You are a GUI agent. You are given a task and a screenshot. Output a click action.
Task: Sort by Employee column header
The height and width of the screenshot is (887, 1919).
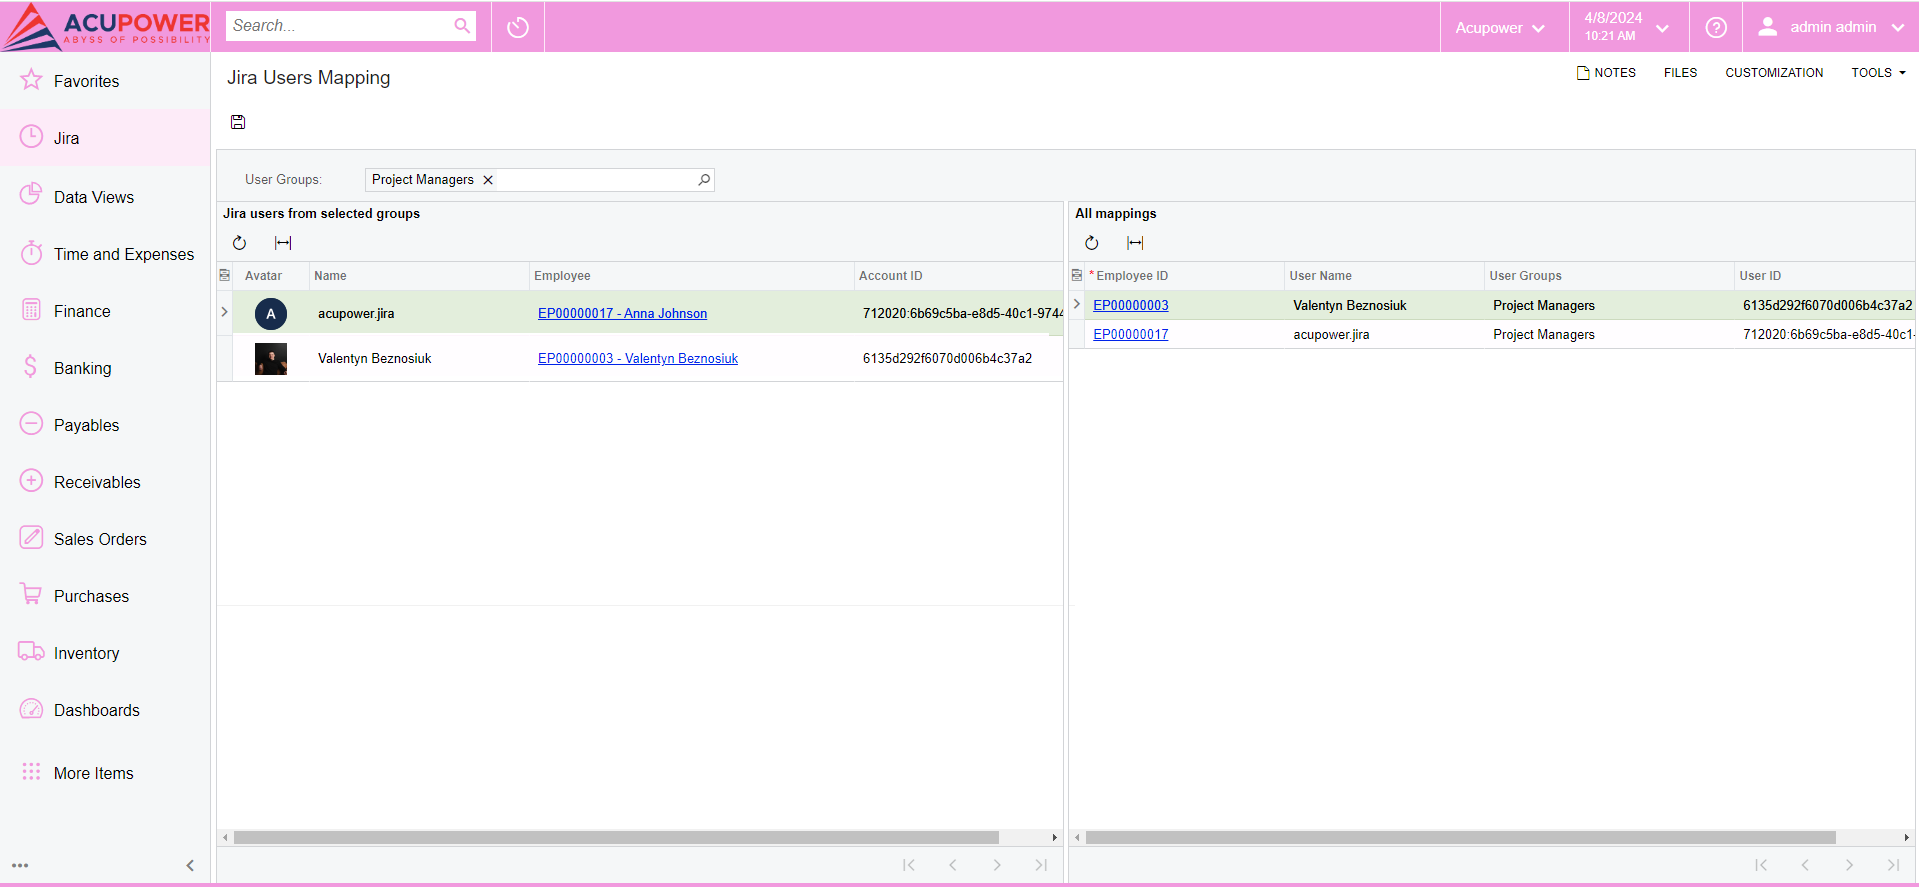point(691,276)
